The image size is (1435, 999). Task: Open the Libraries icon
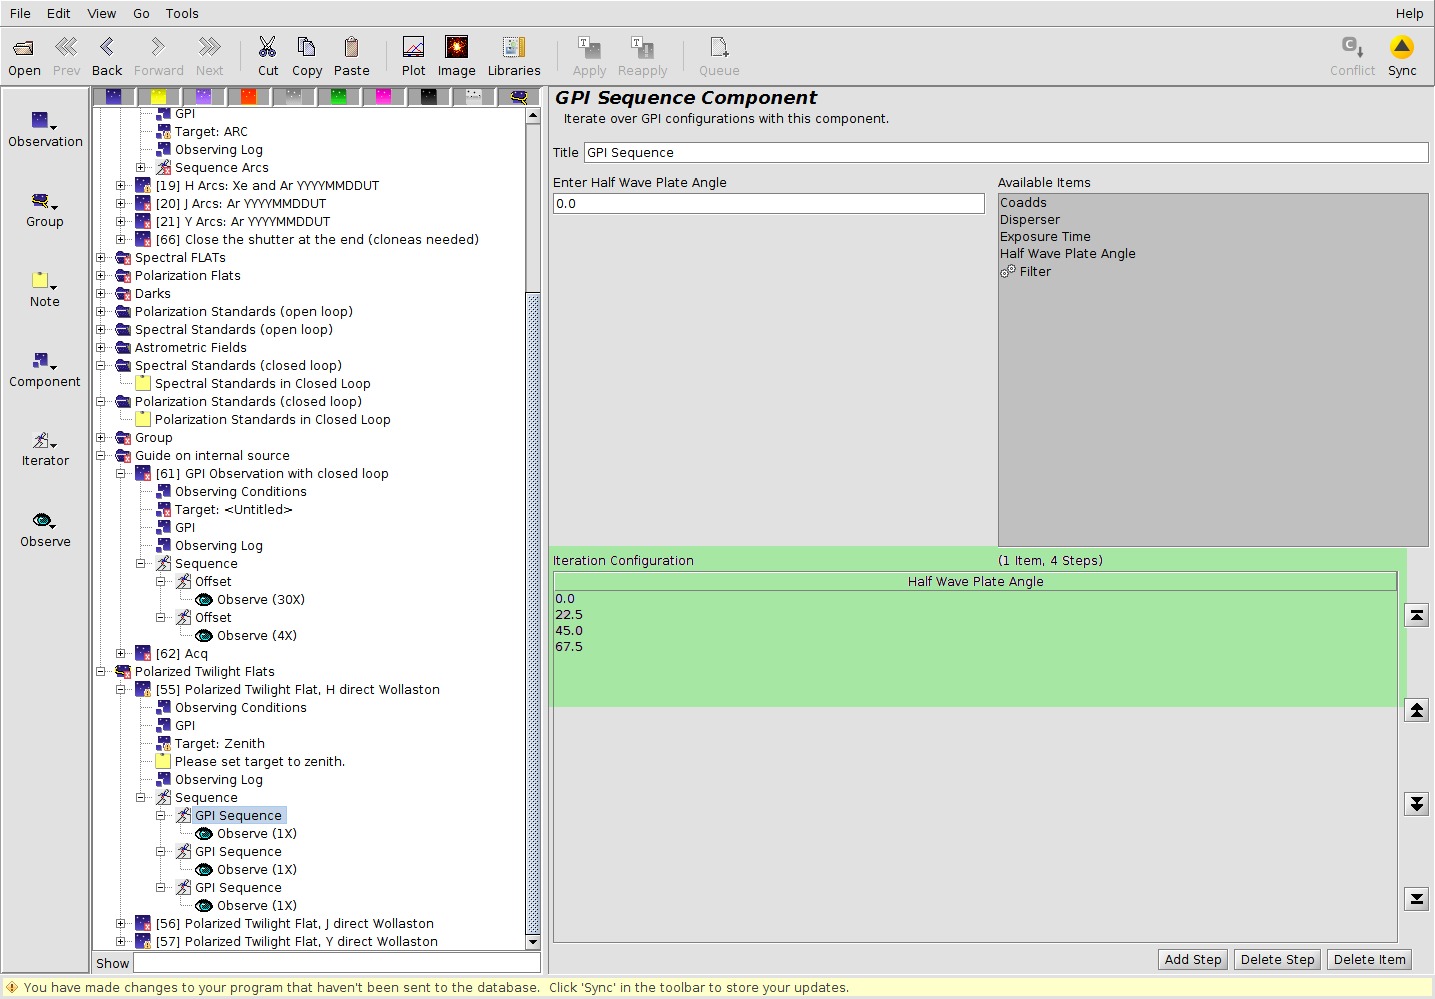[x=514, y=47]
